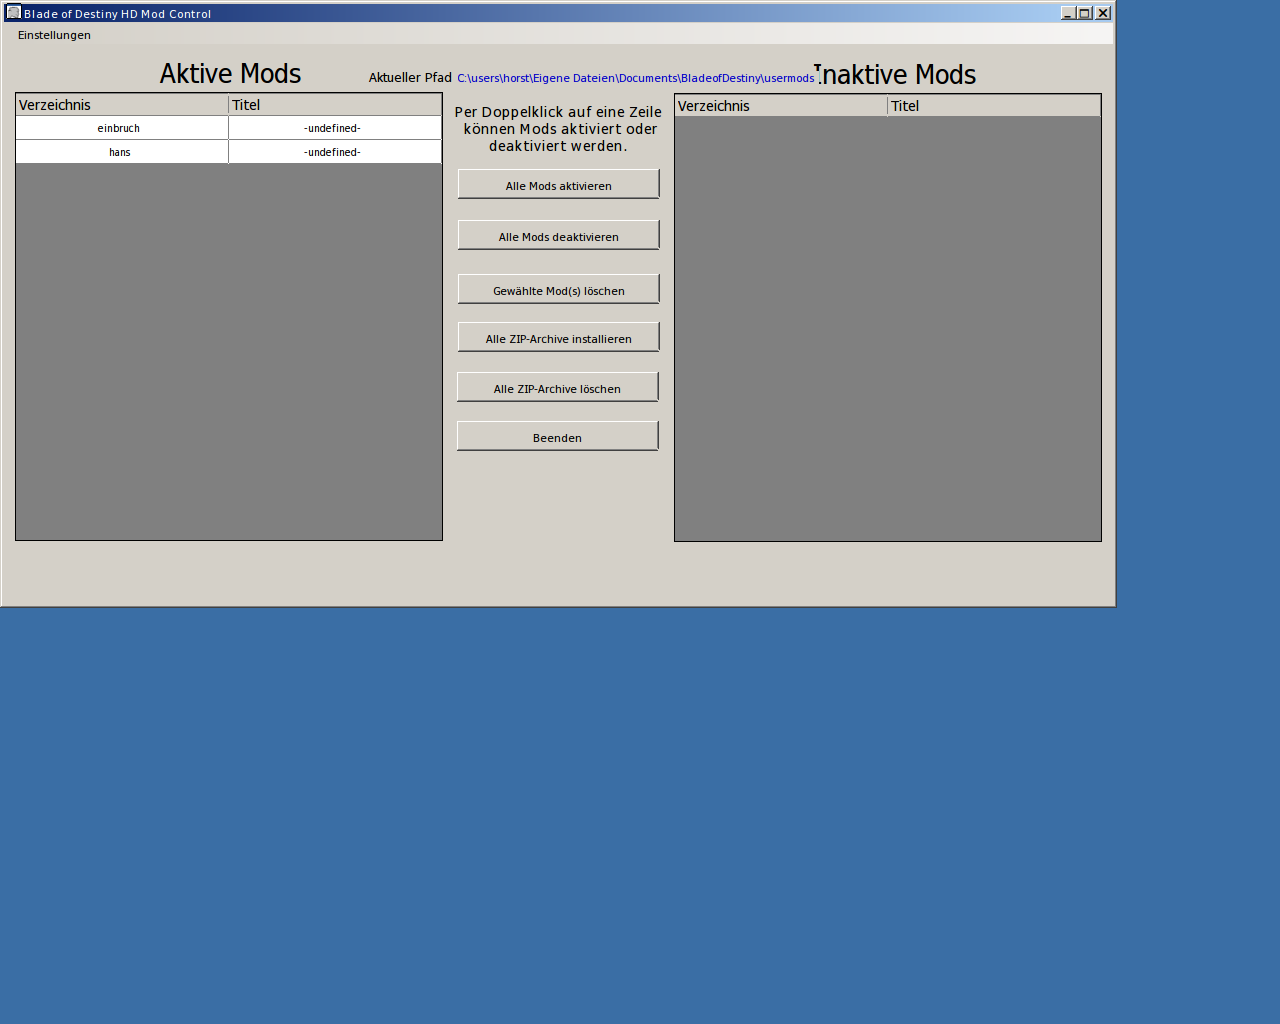Close the Mod Control window

[1103, 13]
